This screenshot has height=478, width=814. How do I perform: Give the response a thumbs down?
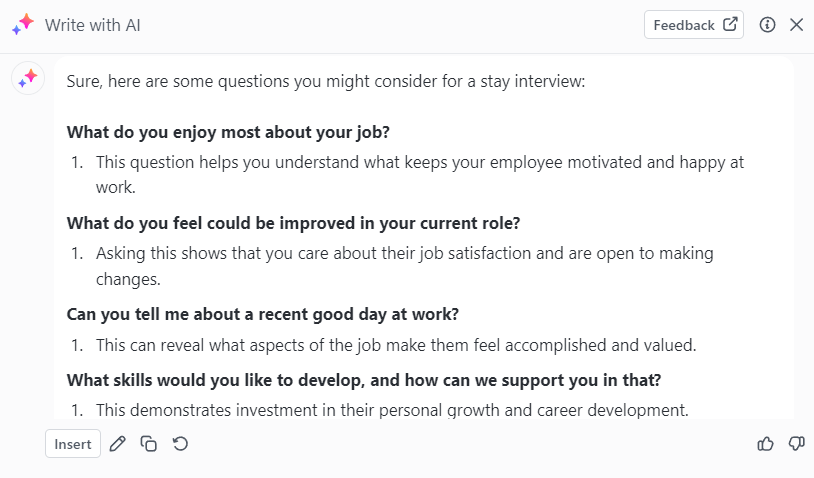coord(796,444)
